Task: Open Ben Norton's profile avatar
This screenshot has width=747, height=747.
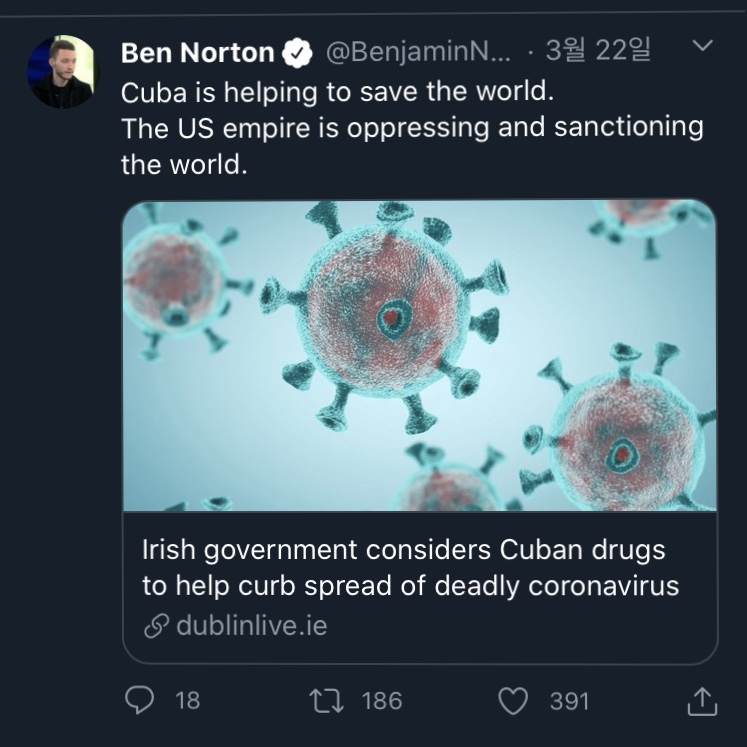Action: pyautogui.click(x=62, y=71)
